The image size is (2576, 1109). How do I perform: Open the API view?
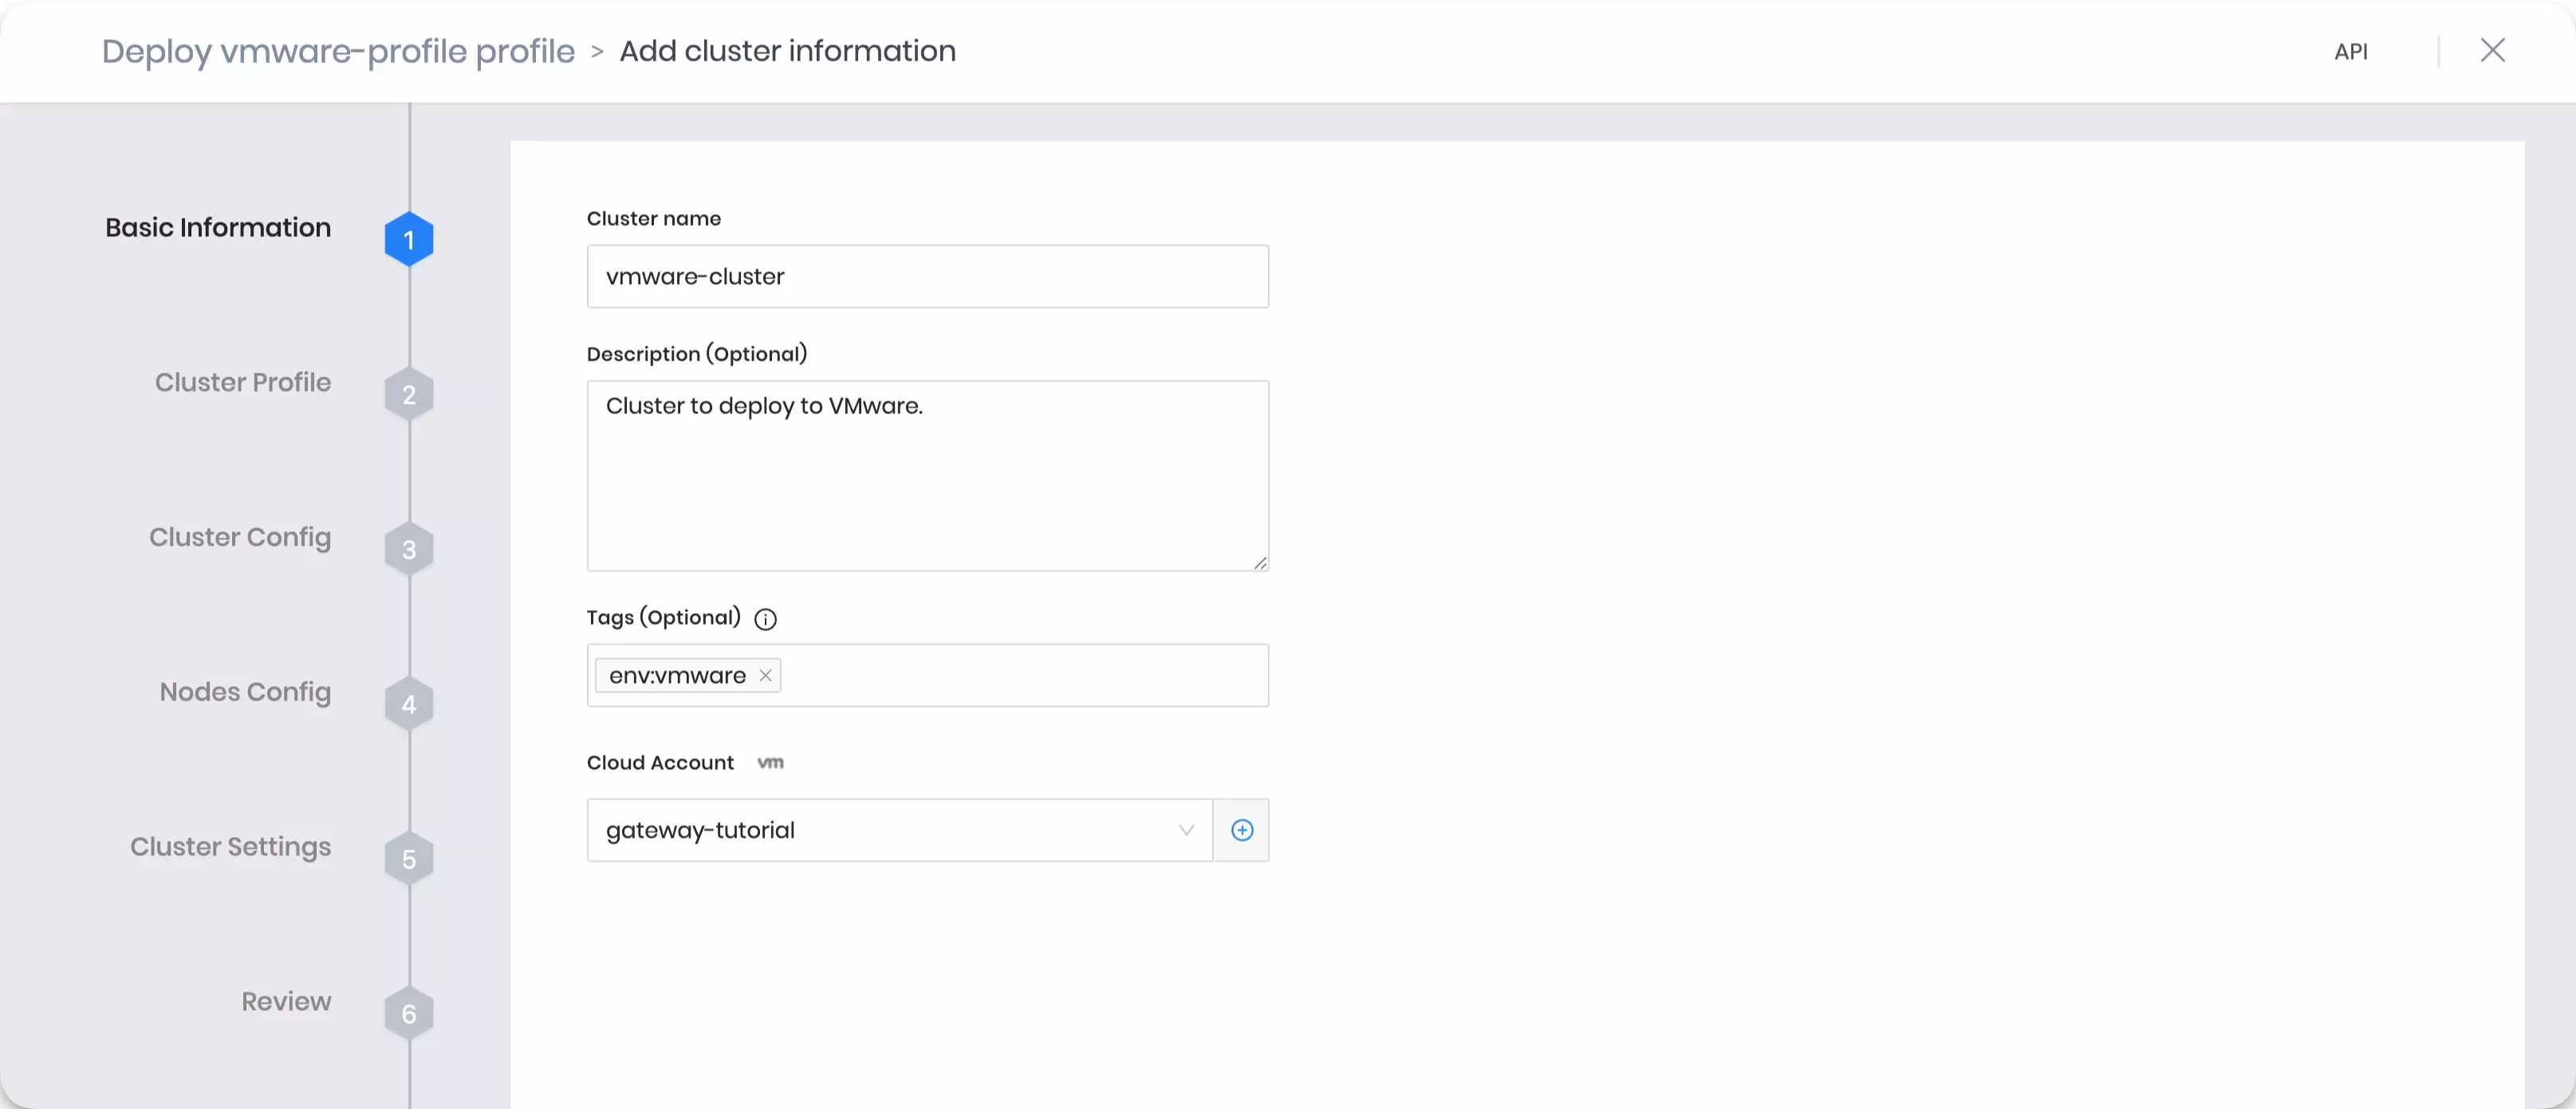coord(2352,51)
